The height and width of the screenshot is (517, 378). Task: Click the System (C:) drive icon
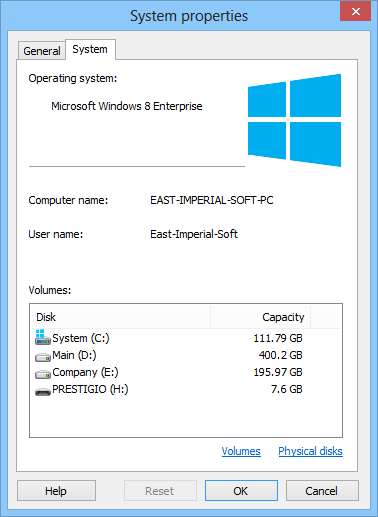pyautogui.click(x=43, y=337)
